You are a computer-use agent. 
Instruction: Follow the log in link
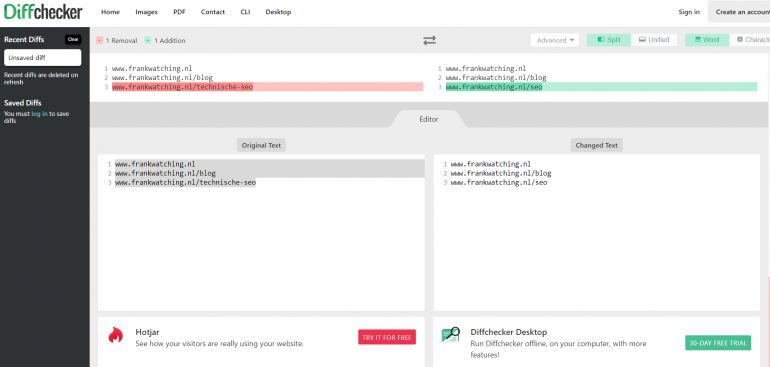click(x=39, y=114)
